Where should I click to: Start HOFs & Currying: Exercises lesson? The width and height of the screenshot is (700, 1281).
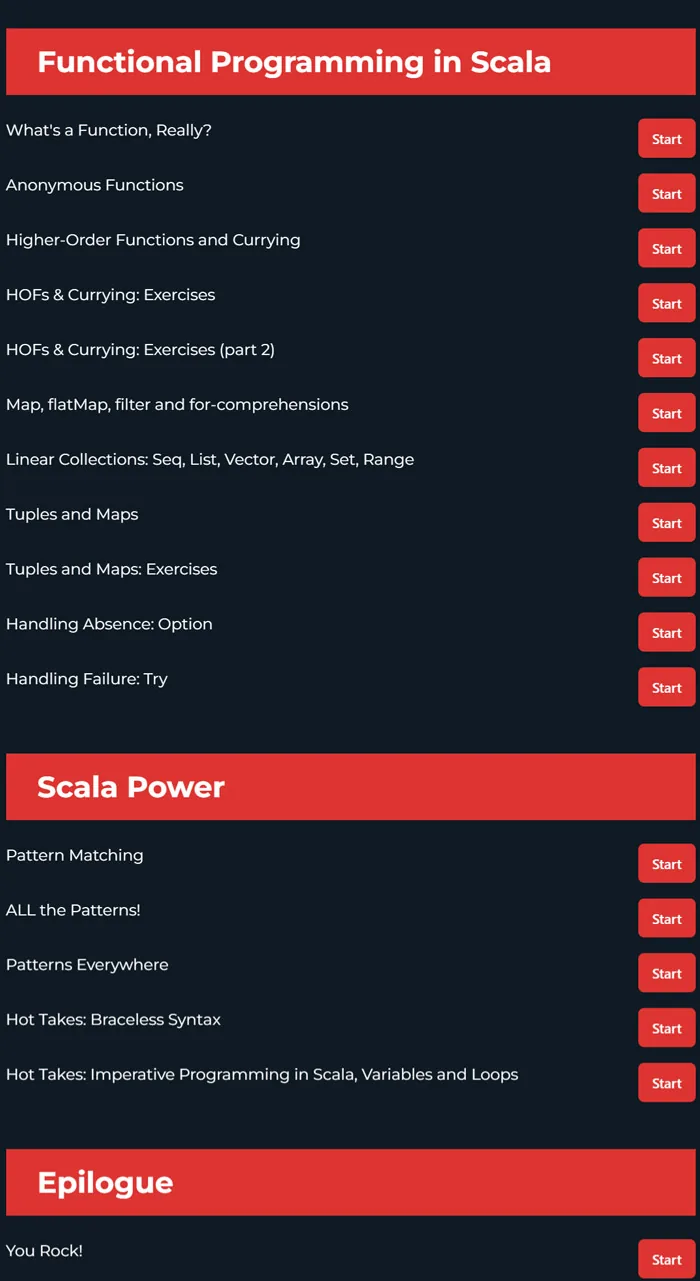coord(667,304)
